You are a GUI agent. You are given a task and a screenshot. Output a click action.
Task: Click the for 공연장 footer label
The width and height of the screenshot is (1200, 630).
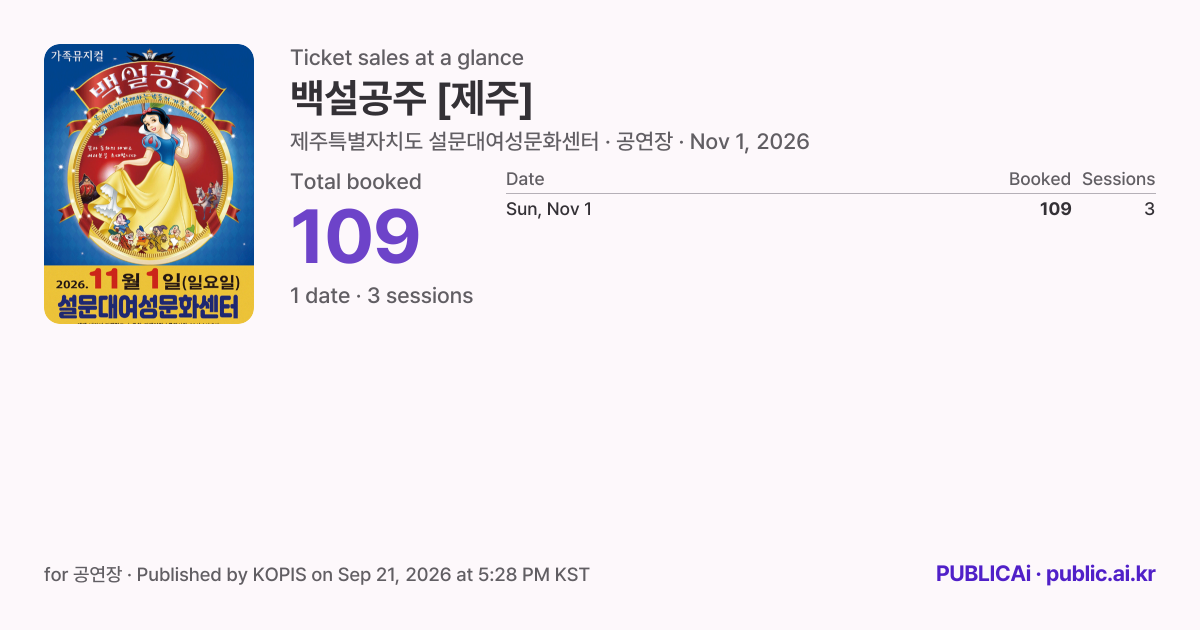point(83,575)
